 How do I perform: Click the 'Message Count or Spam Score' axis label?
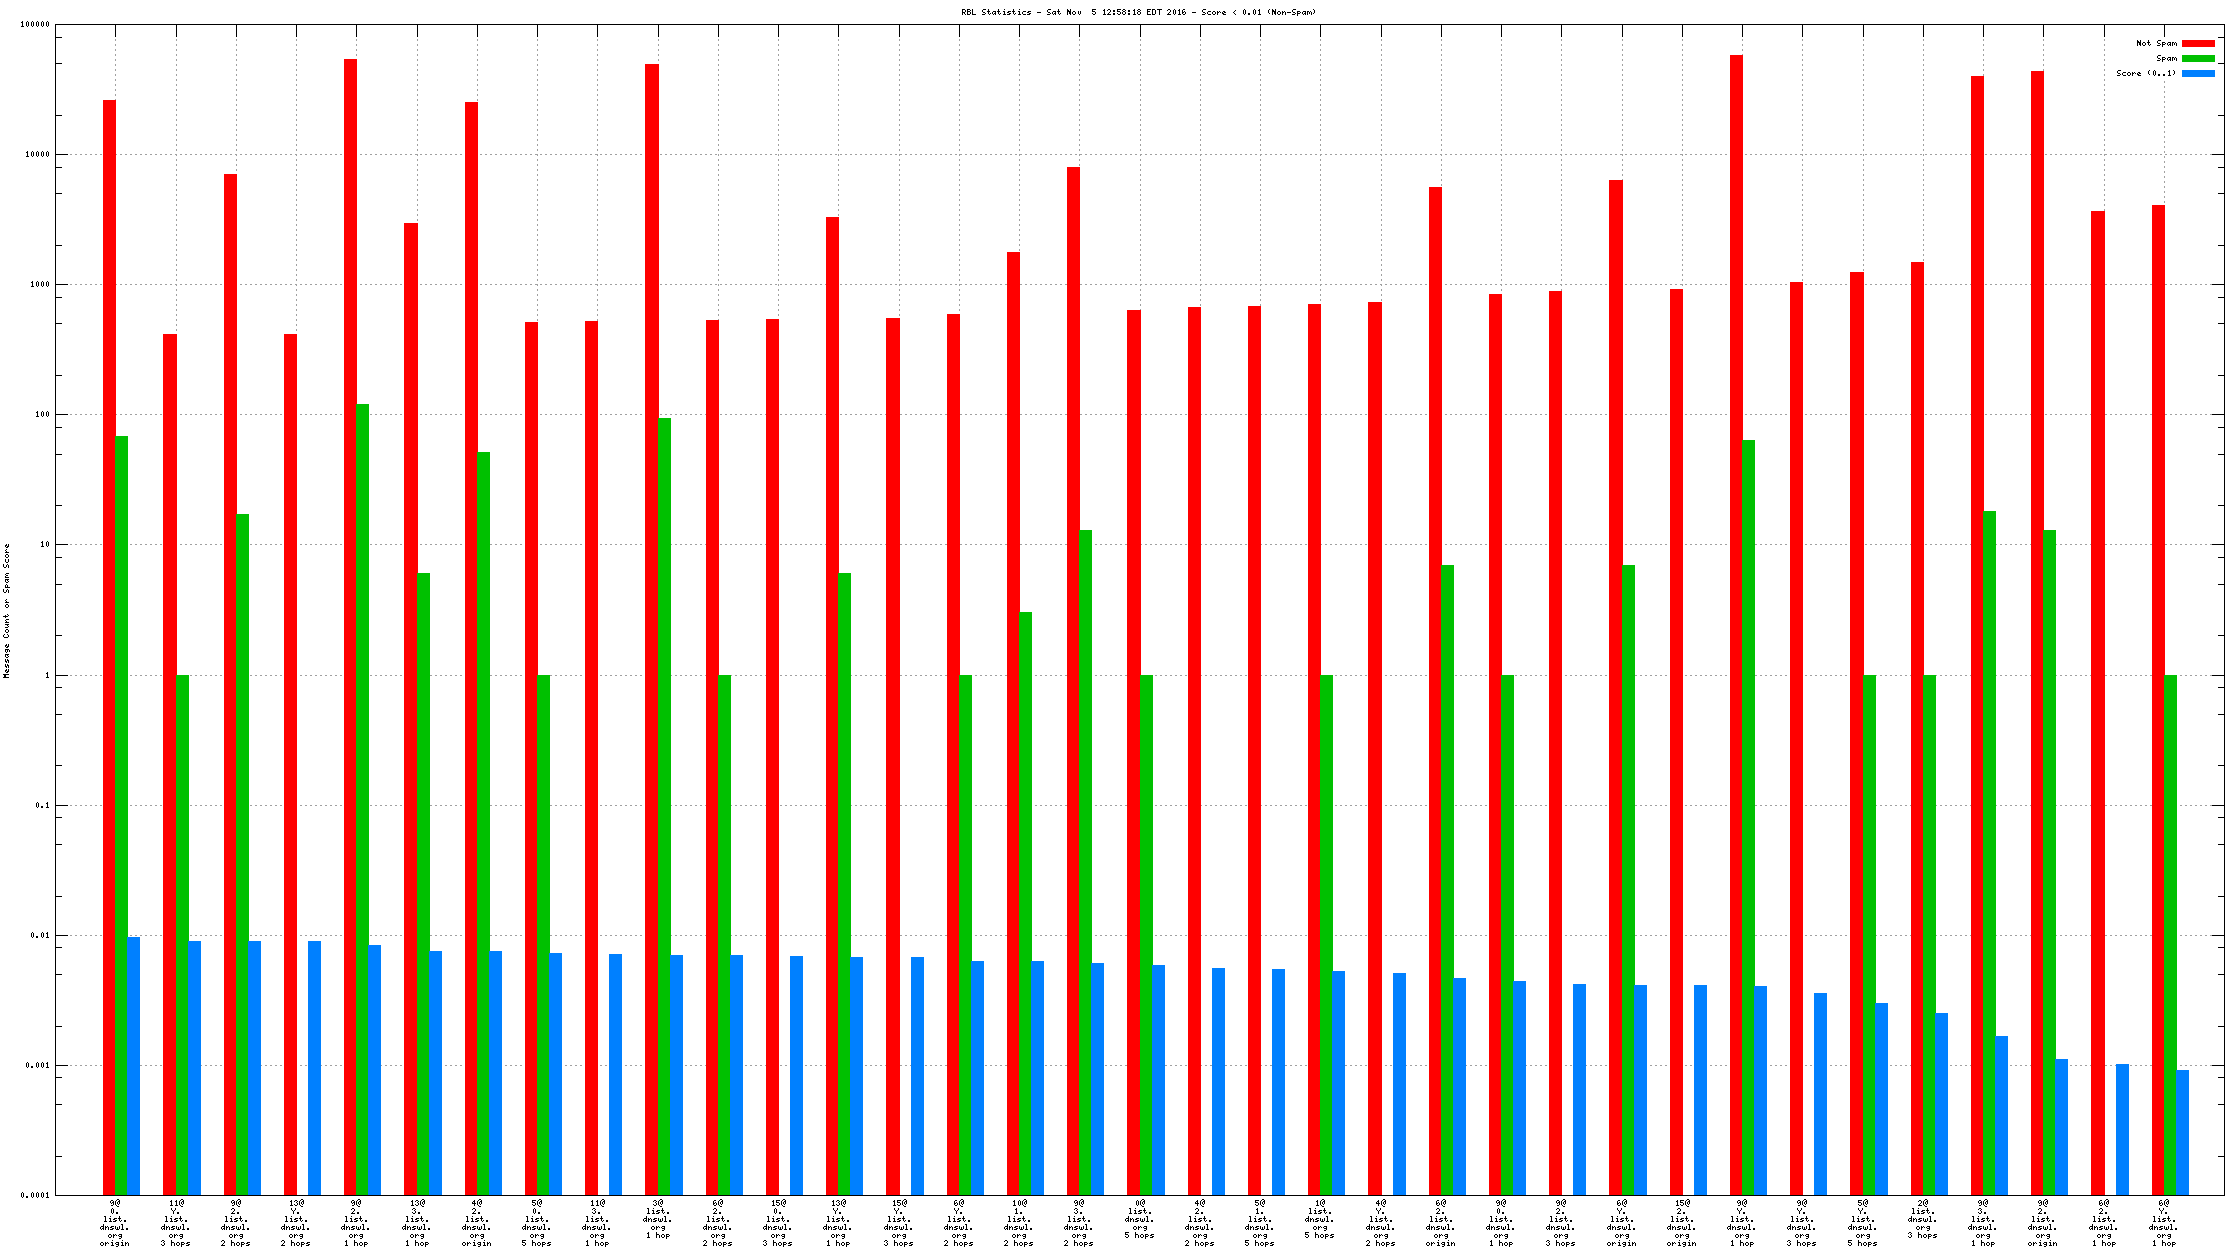pyautogui.click(x=7, y=611)
